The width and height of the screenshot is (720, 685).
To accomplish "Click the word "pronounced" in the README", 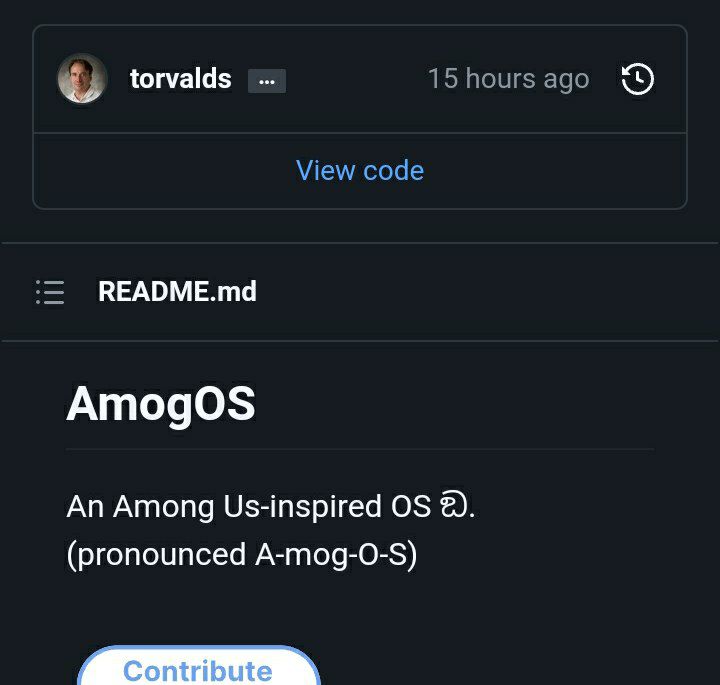I will 160,554.
